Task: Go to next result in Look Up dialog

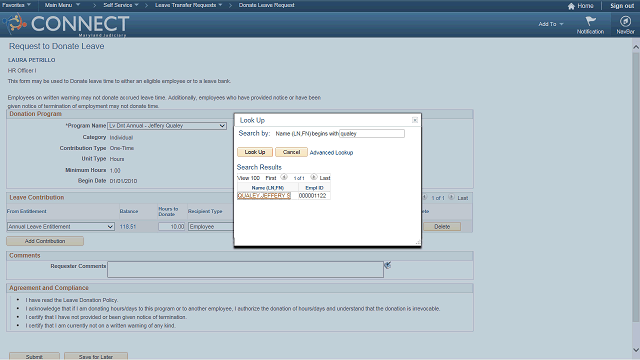Action: click(x=313, y=178)
